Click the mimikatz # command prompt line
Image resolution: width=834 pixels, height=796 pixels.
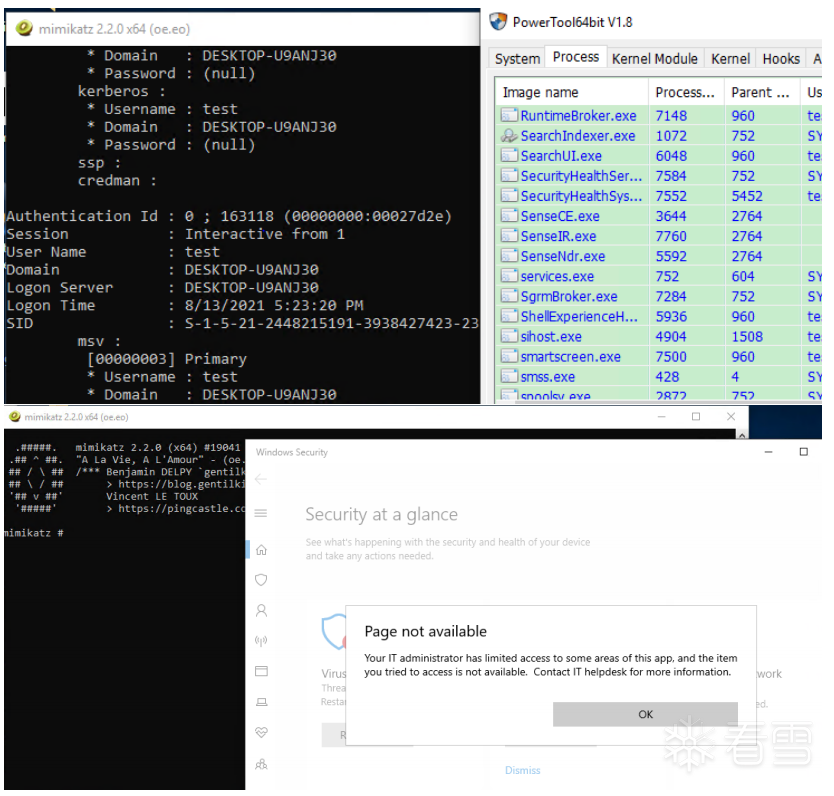(x=34, y=533)
